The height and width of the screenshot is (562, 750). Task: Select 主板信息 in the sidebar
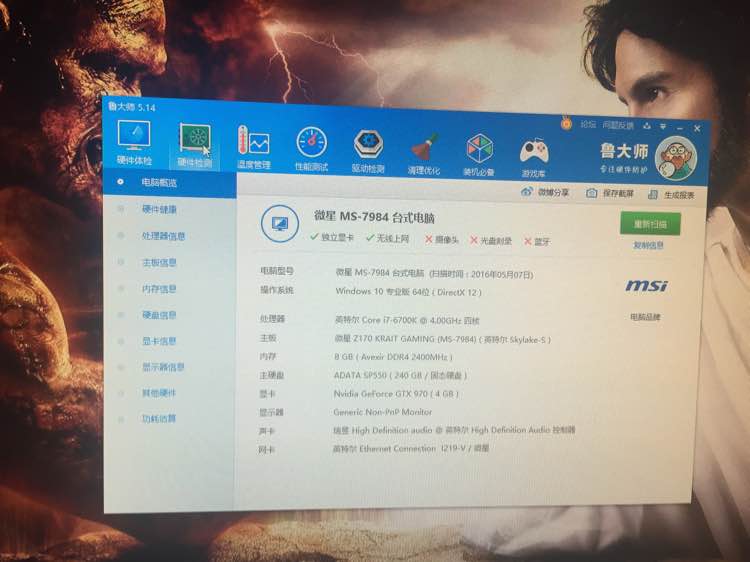pyautogui.click(x=159, y=262)
